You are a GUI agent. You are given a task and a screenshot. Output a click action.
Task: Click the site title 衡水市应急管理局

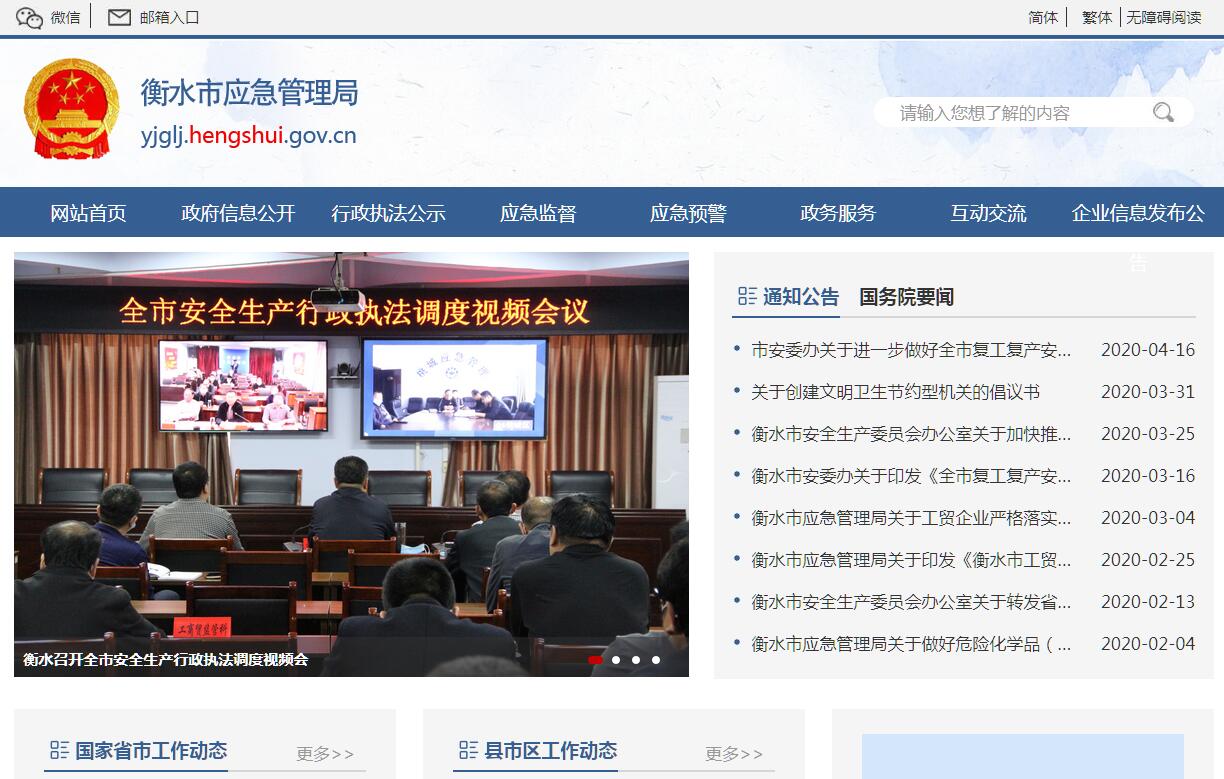[x=249, y=93]
